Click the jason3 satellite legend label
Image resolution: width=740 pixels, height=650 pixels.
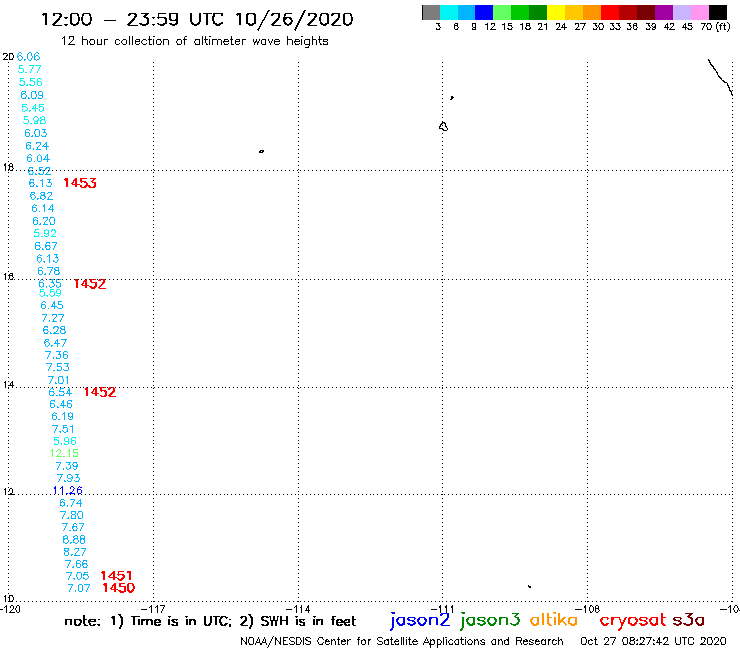(x=490, y=621)
